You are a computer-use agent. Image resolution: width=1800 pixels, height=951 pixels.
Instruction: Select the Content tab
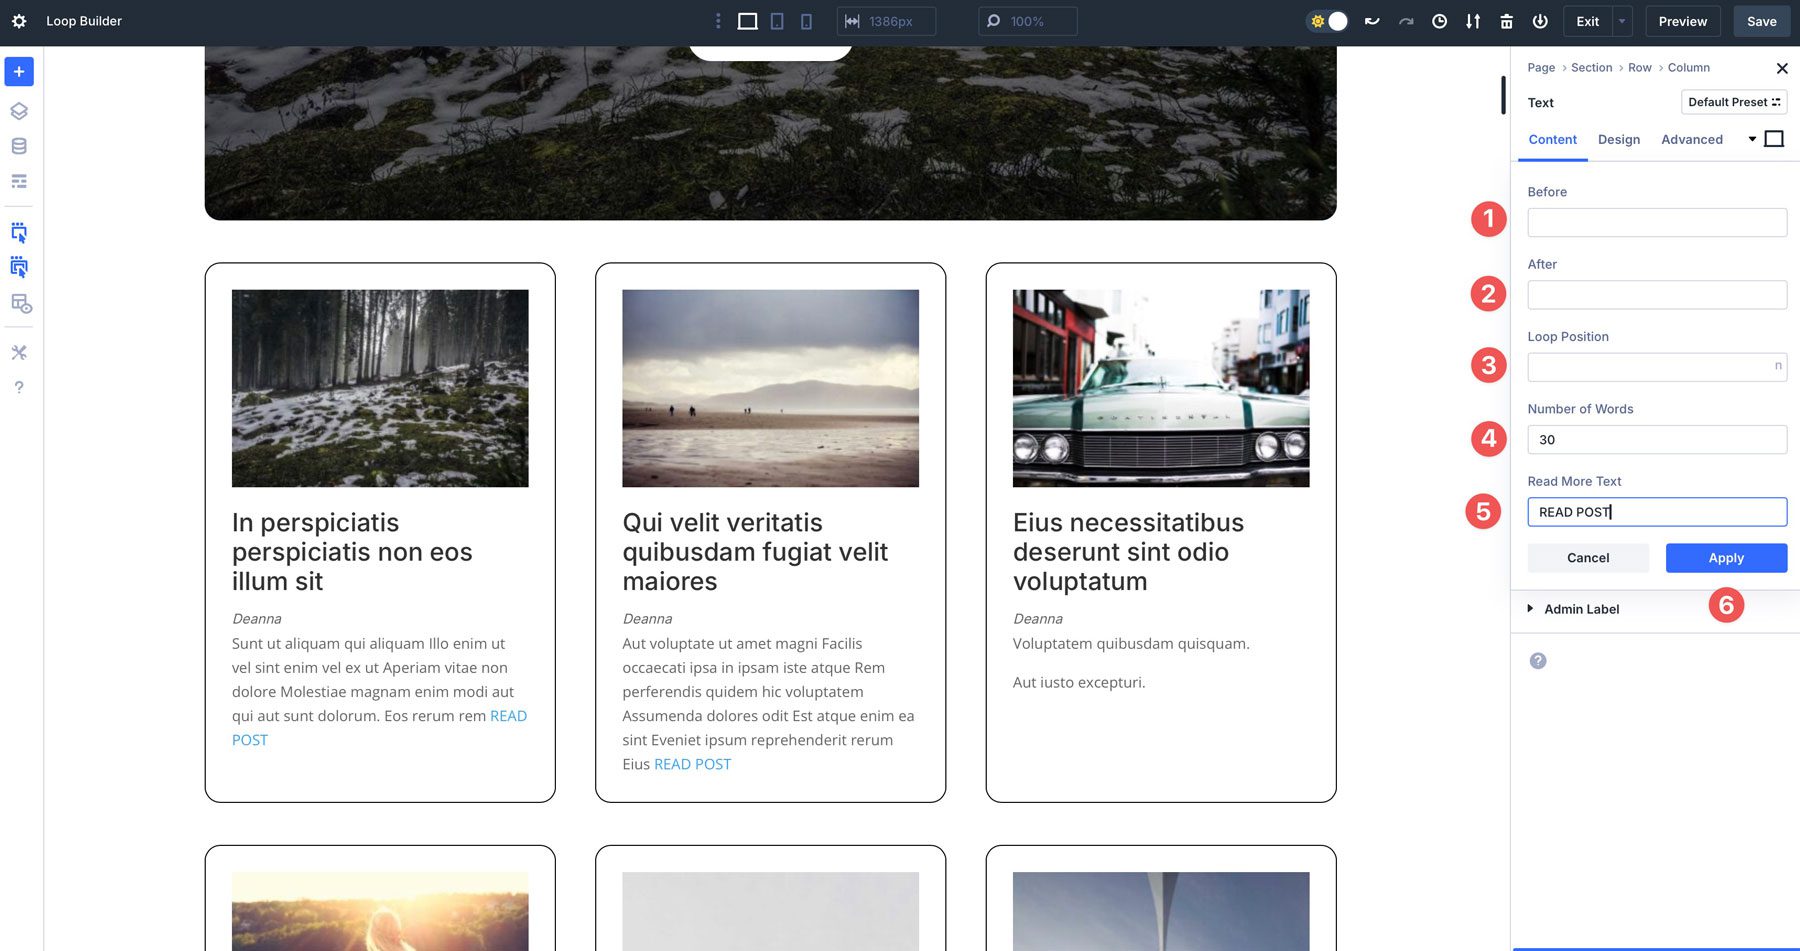pyautogui.click(x=1552, y=139)
